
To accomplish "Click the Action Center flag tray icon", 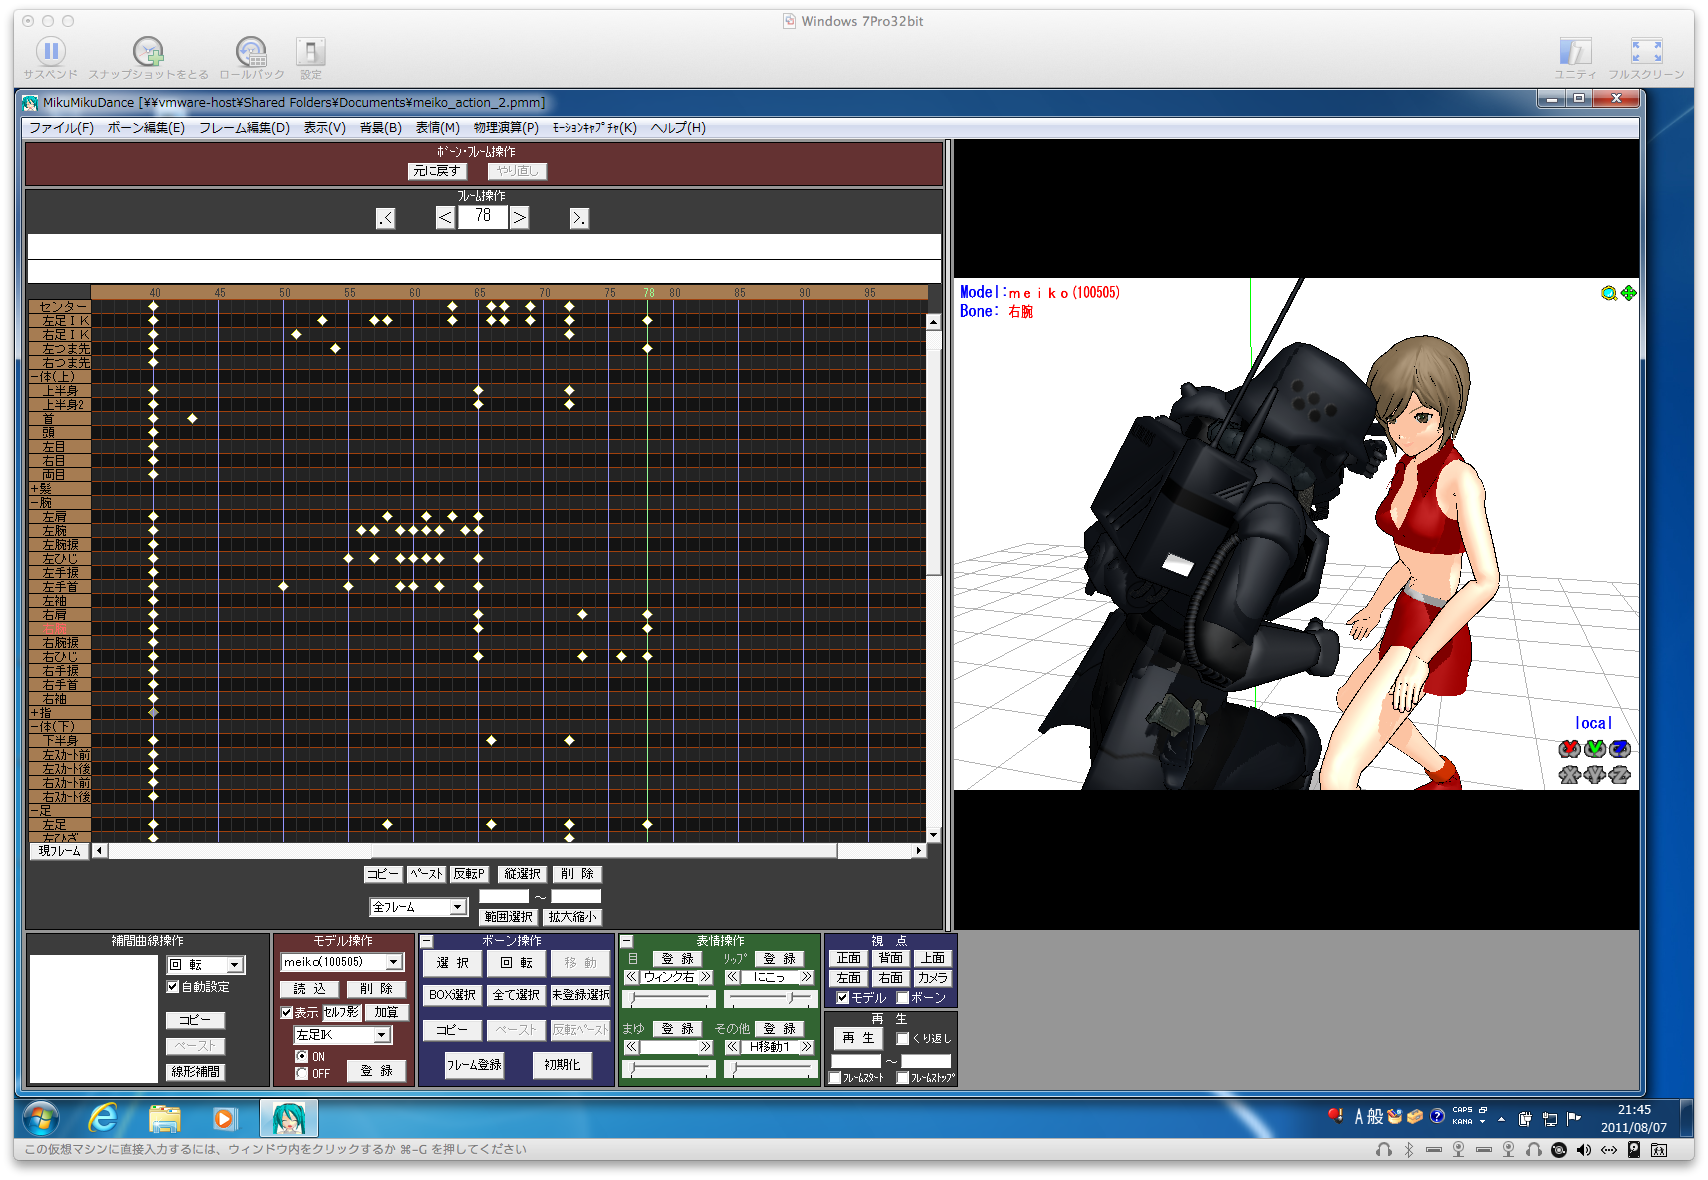I will point(1574,1118).
